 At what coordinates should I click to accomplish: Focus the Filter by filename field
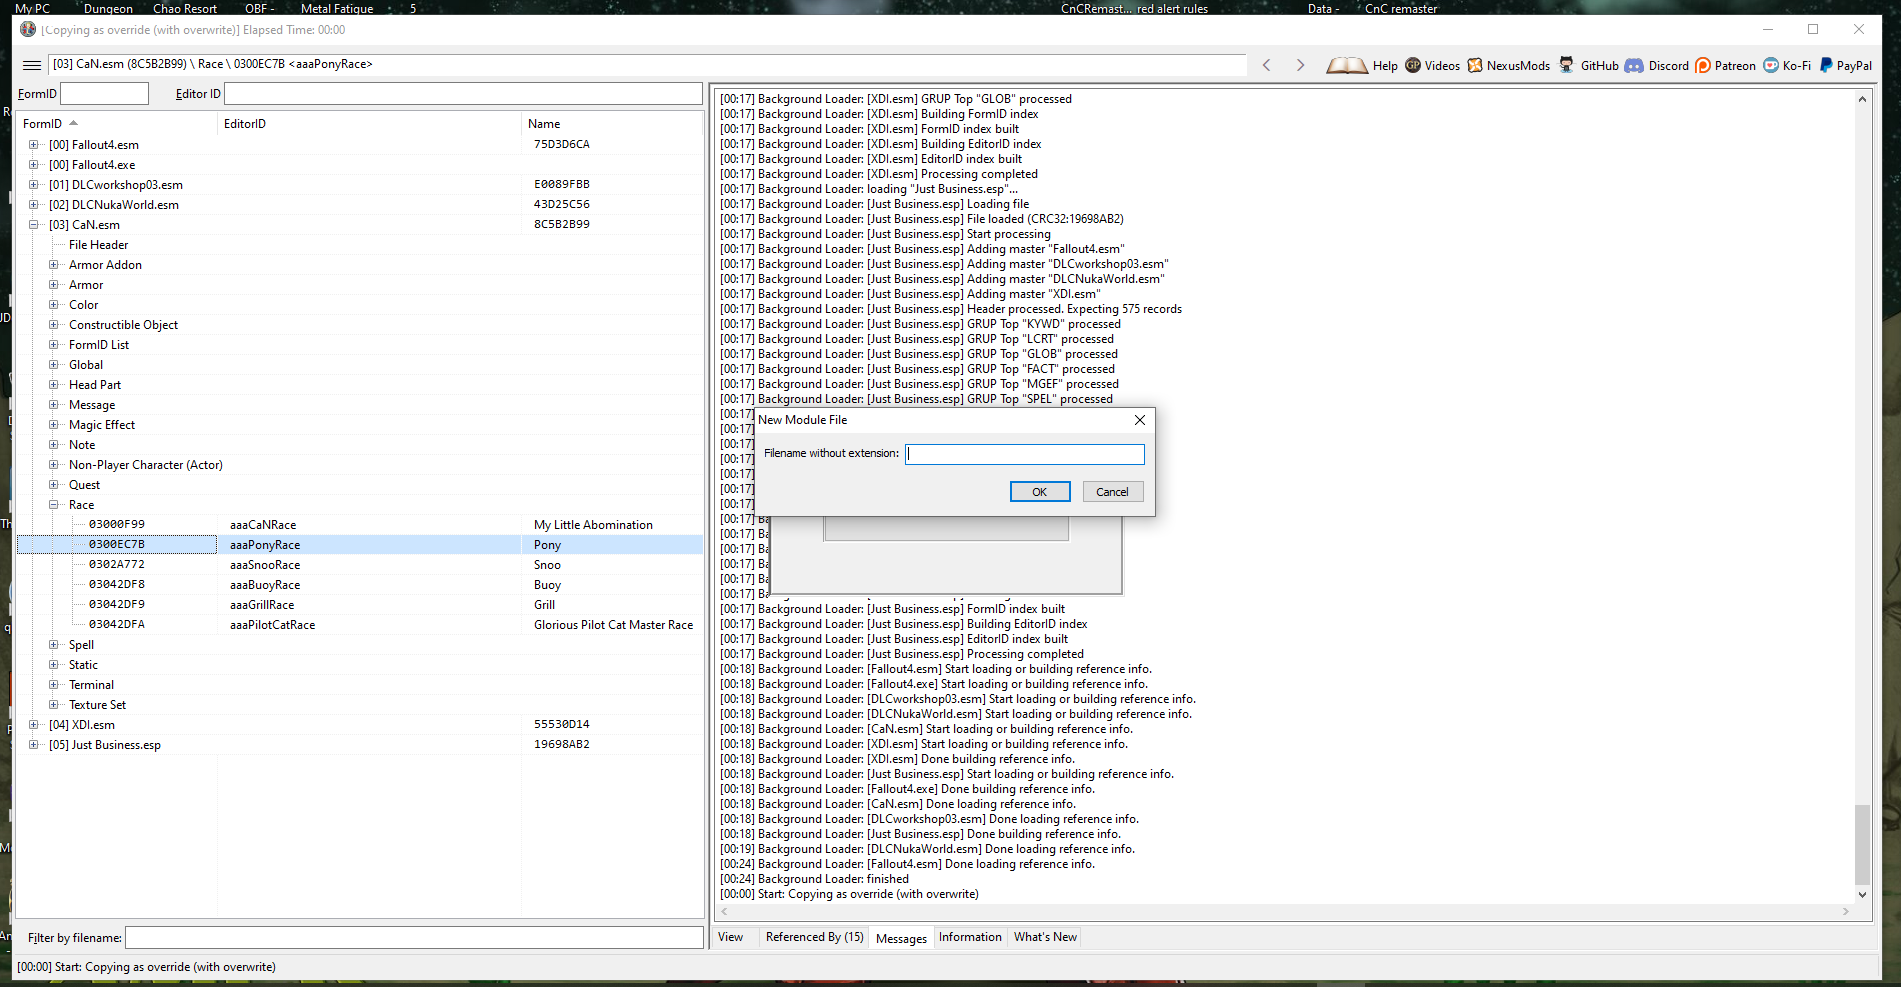pyautogui.click(x=414, y=938)
